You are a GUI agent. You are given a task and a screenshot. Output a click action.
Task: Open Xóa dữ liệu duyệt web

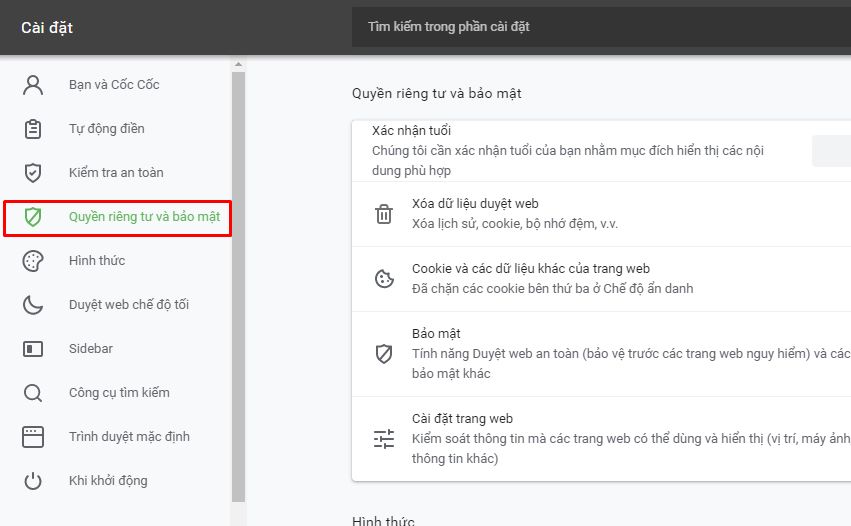click(x=601, y=214)
